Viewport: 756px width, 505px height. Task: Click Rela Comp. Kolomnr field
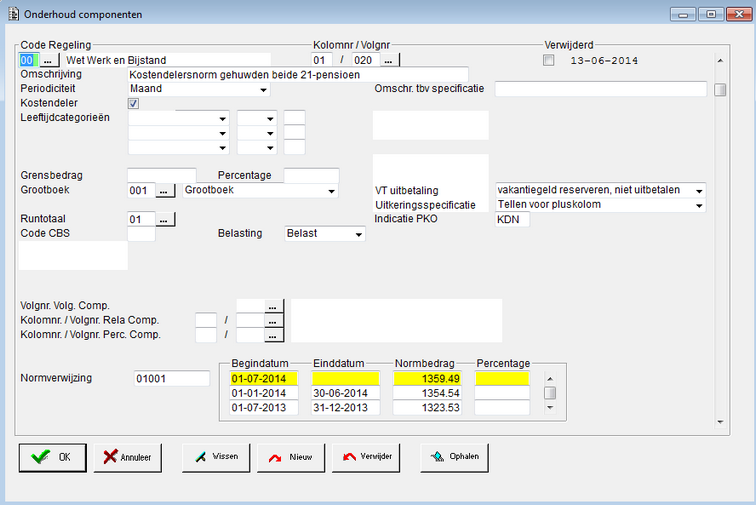206,321
